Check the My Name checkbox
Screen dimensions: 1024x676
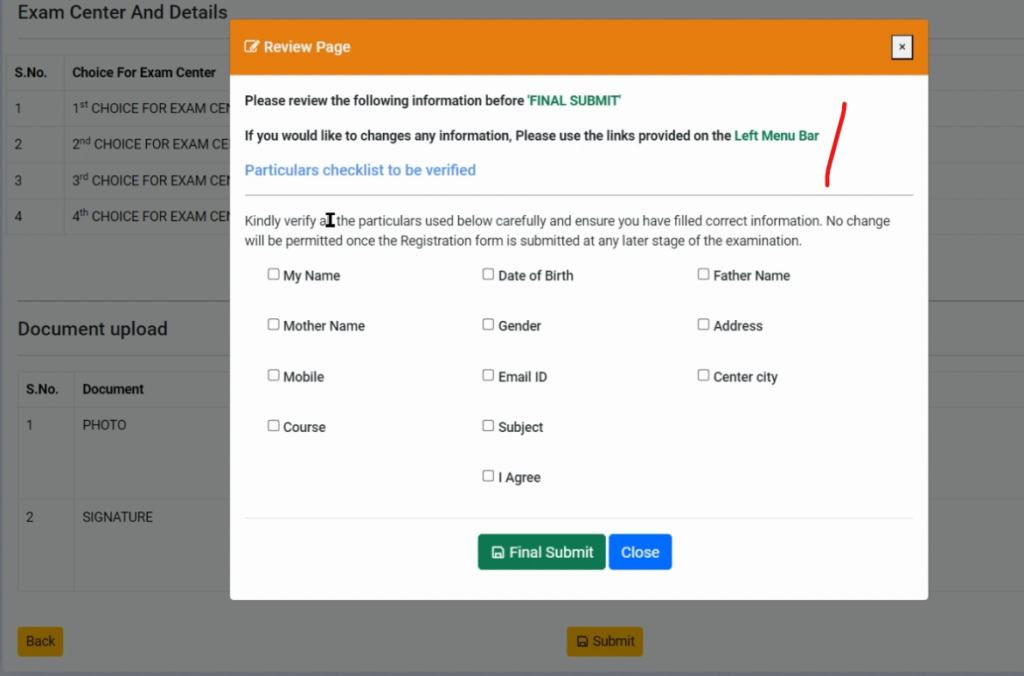[x=273, y=274]
